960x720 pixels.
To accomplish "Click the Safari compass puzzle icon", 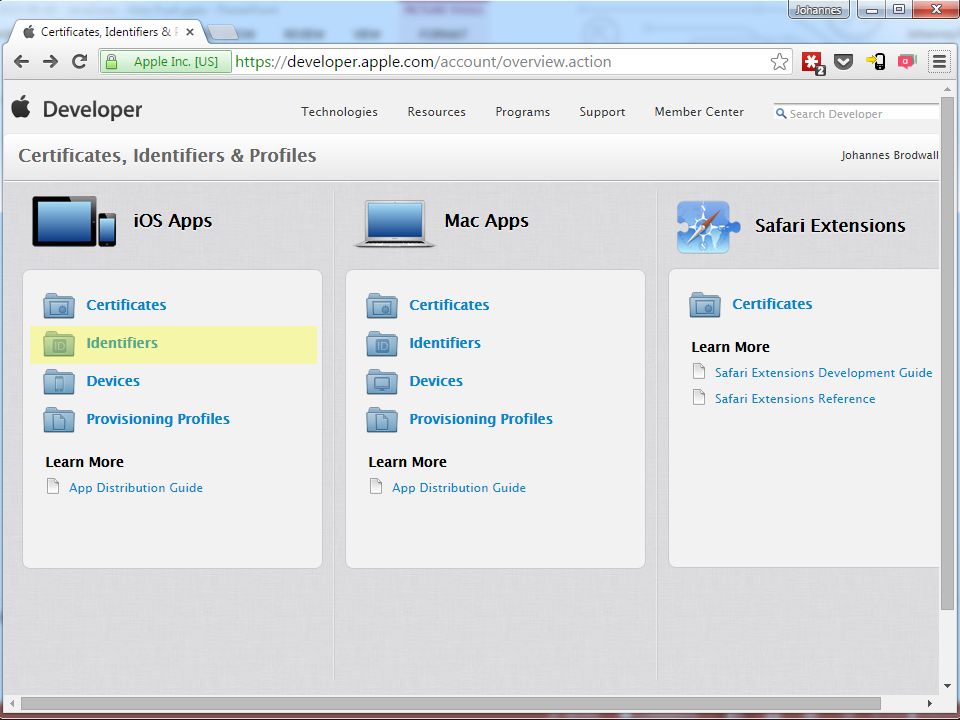I will tap(708, 227).
